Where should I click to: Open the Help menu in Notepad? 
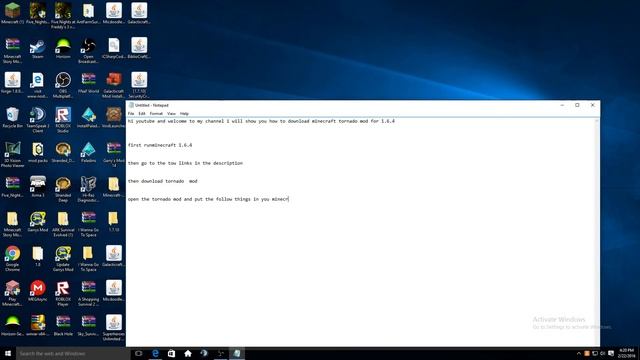[184, 113]
